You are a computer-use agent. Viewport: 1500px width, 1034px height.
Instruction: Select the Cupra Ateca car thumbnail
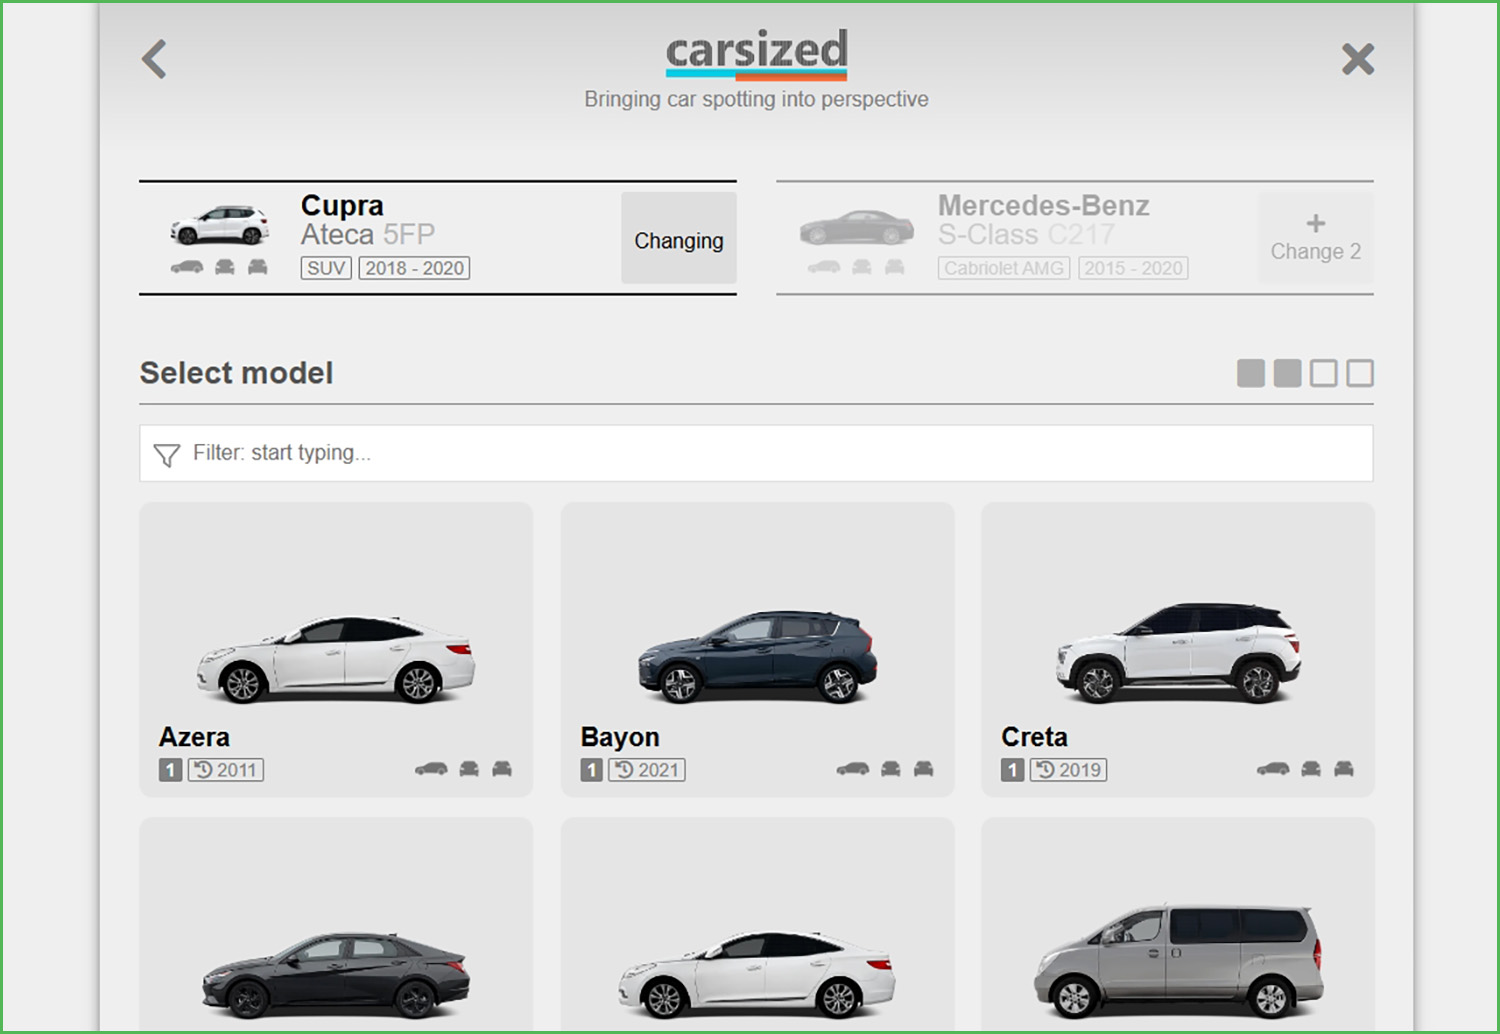pyautogui.click(x=220, y=225)
